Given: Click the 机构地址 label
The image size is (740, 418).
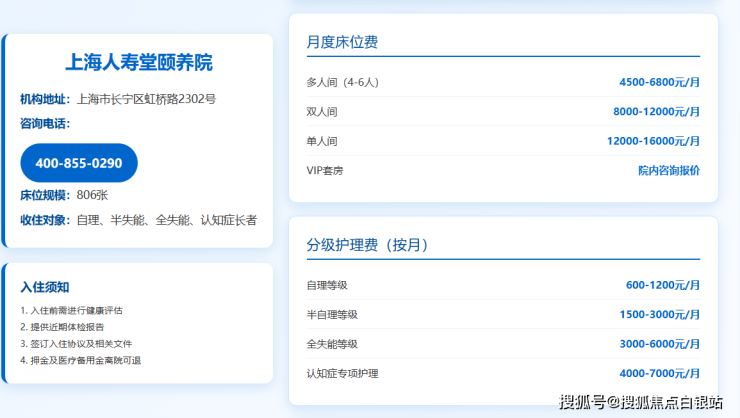Looking at the screenshot, I should (x=45, y=99).
